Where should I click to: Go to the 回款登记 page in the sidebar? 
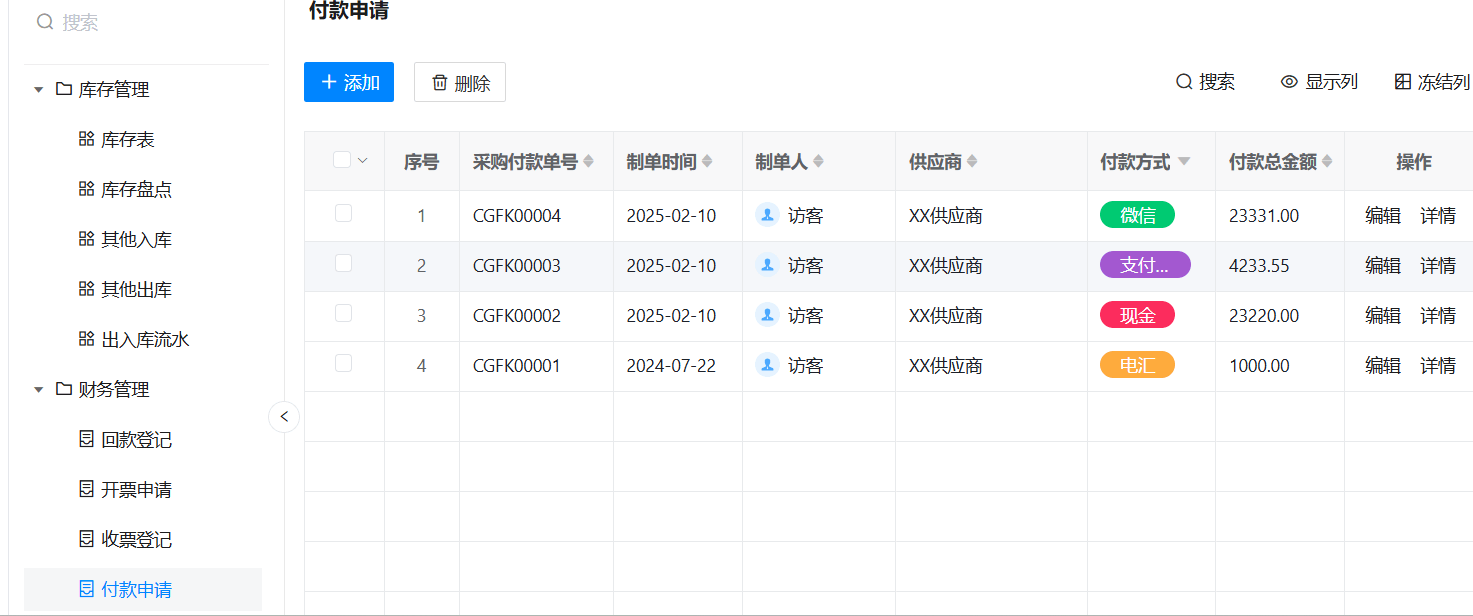136,440
